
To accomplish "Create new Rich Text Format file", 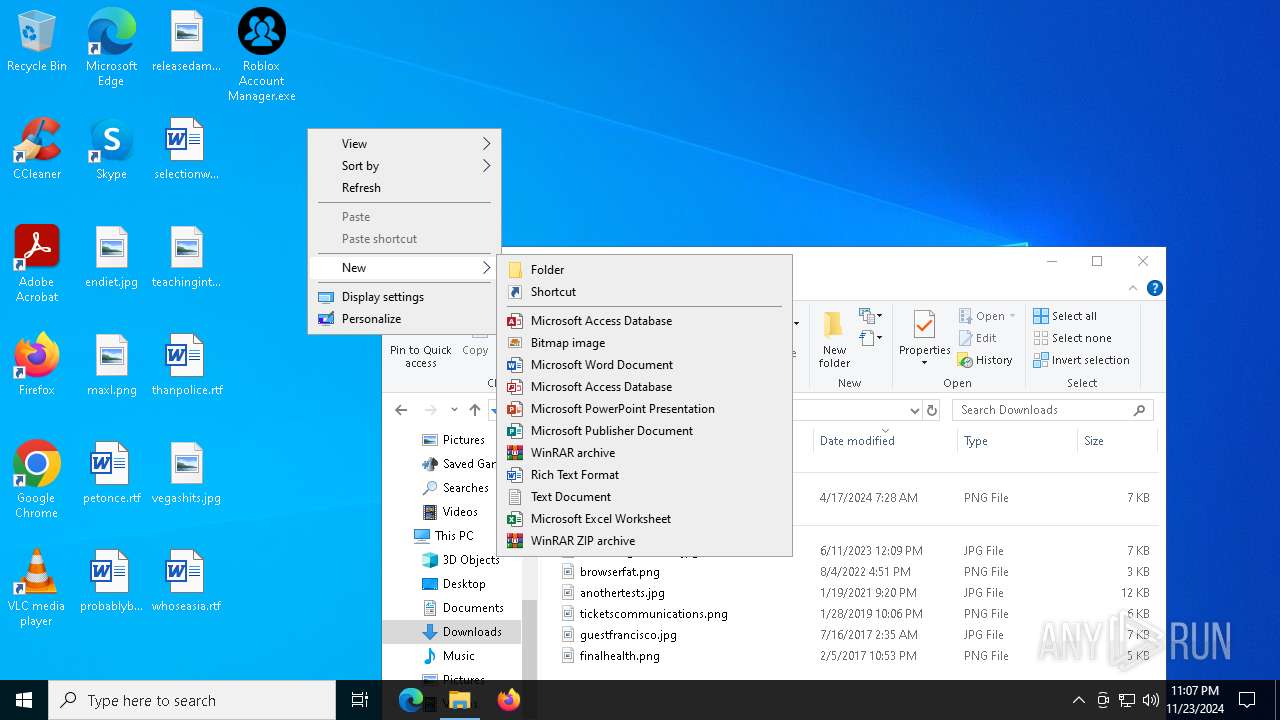I will (x=645, y=475).
